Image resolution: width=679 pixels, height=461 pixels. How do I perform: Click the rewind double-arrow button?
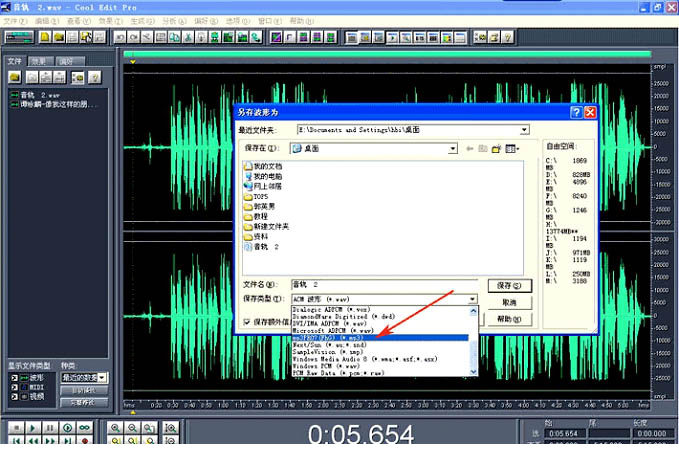(x=33, y=440)
